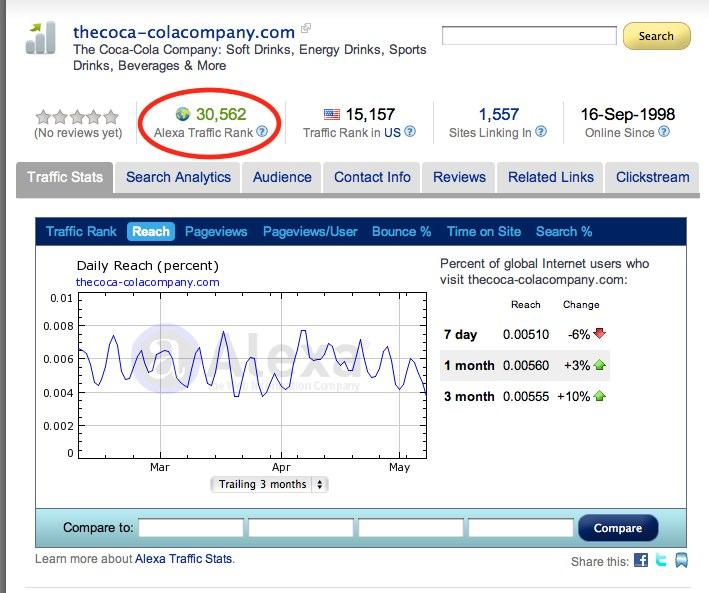Select the Traffic Rank chart metric
Image resolution: width=709 pixels, height=593 pixels.
pyautogui.click(x=81, y=232)
